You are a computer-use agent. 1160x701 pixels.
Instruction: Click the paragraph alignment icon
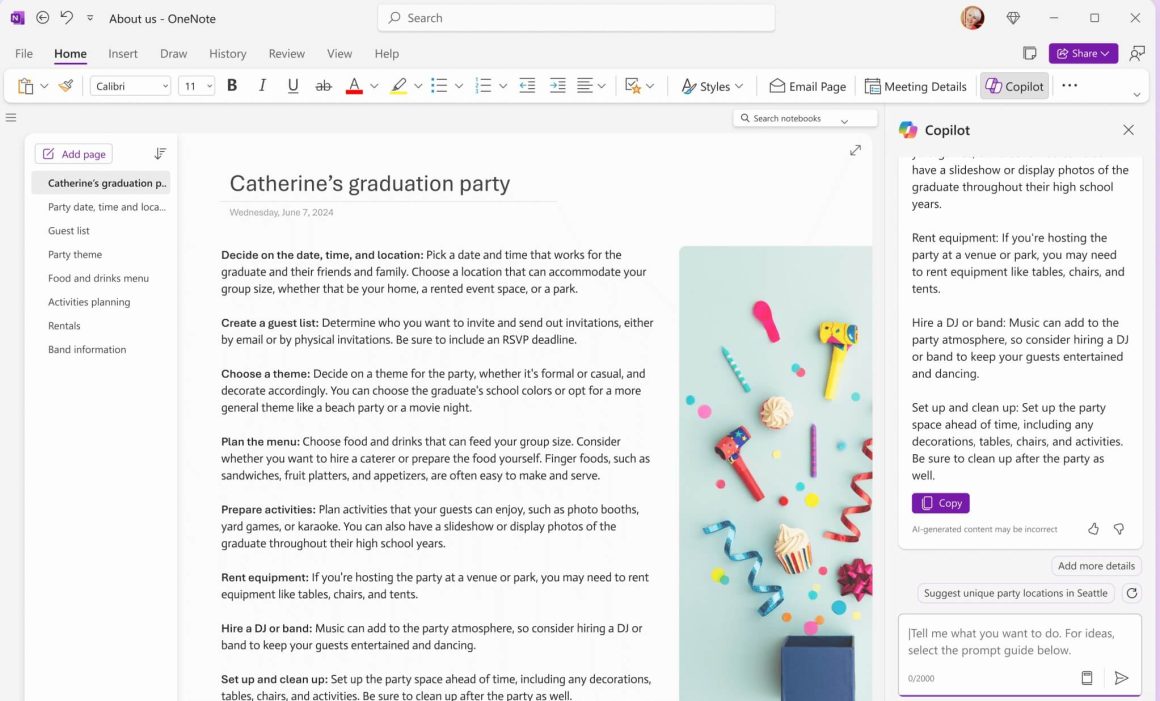(x=584, y=86)
